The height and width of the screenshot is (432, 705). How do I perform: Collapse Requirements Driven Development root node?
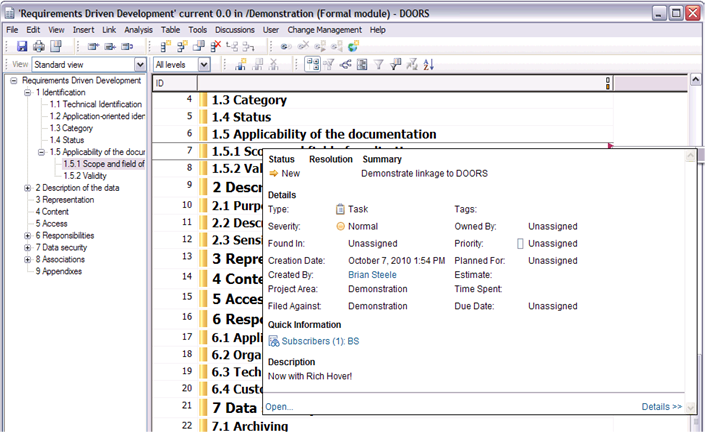14,80
